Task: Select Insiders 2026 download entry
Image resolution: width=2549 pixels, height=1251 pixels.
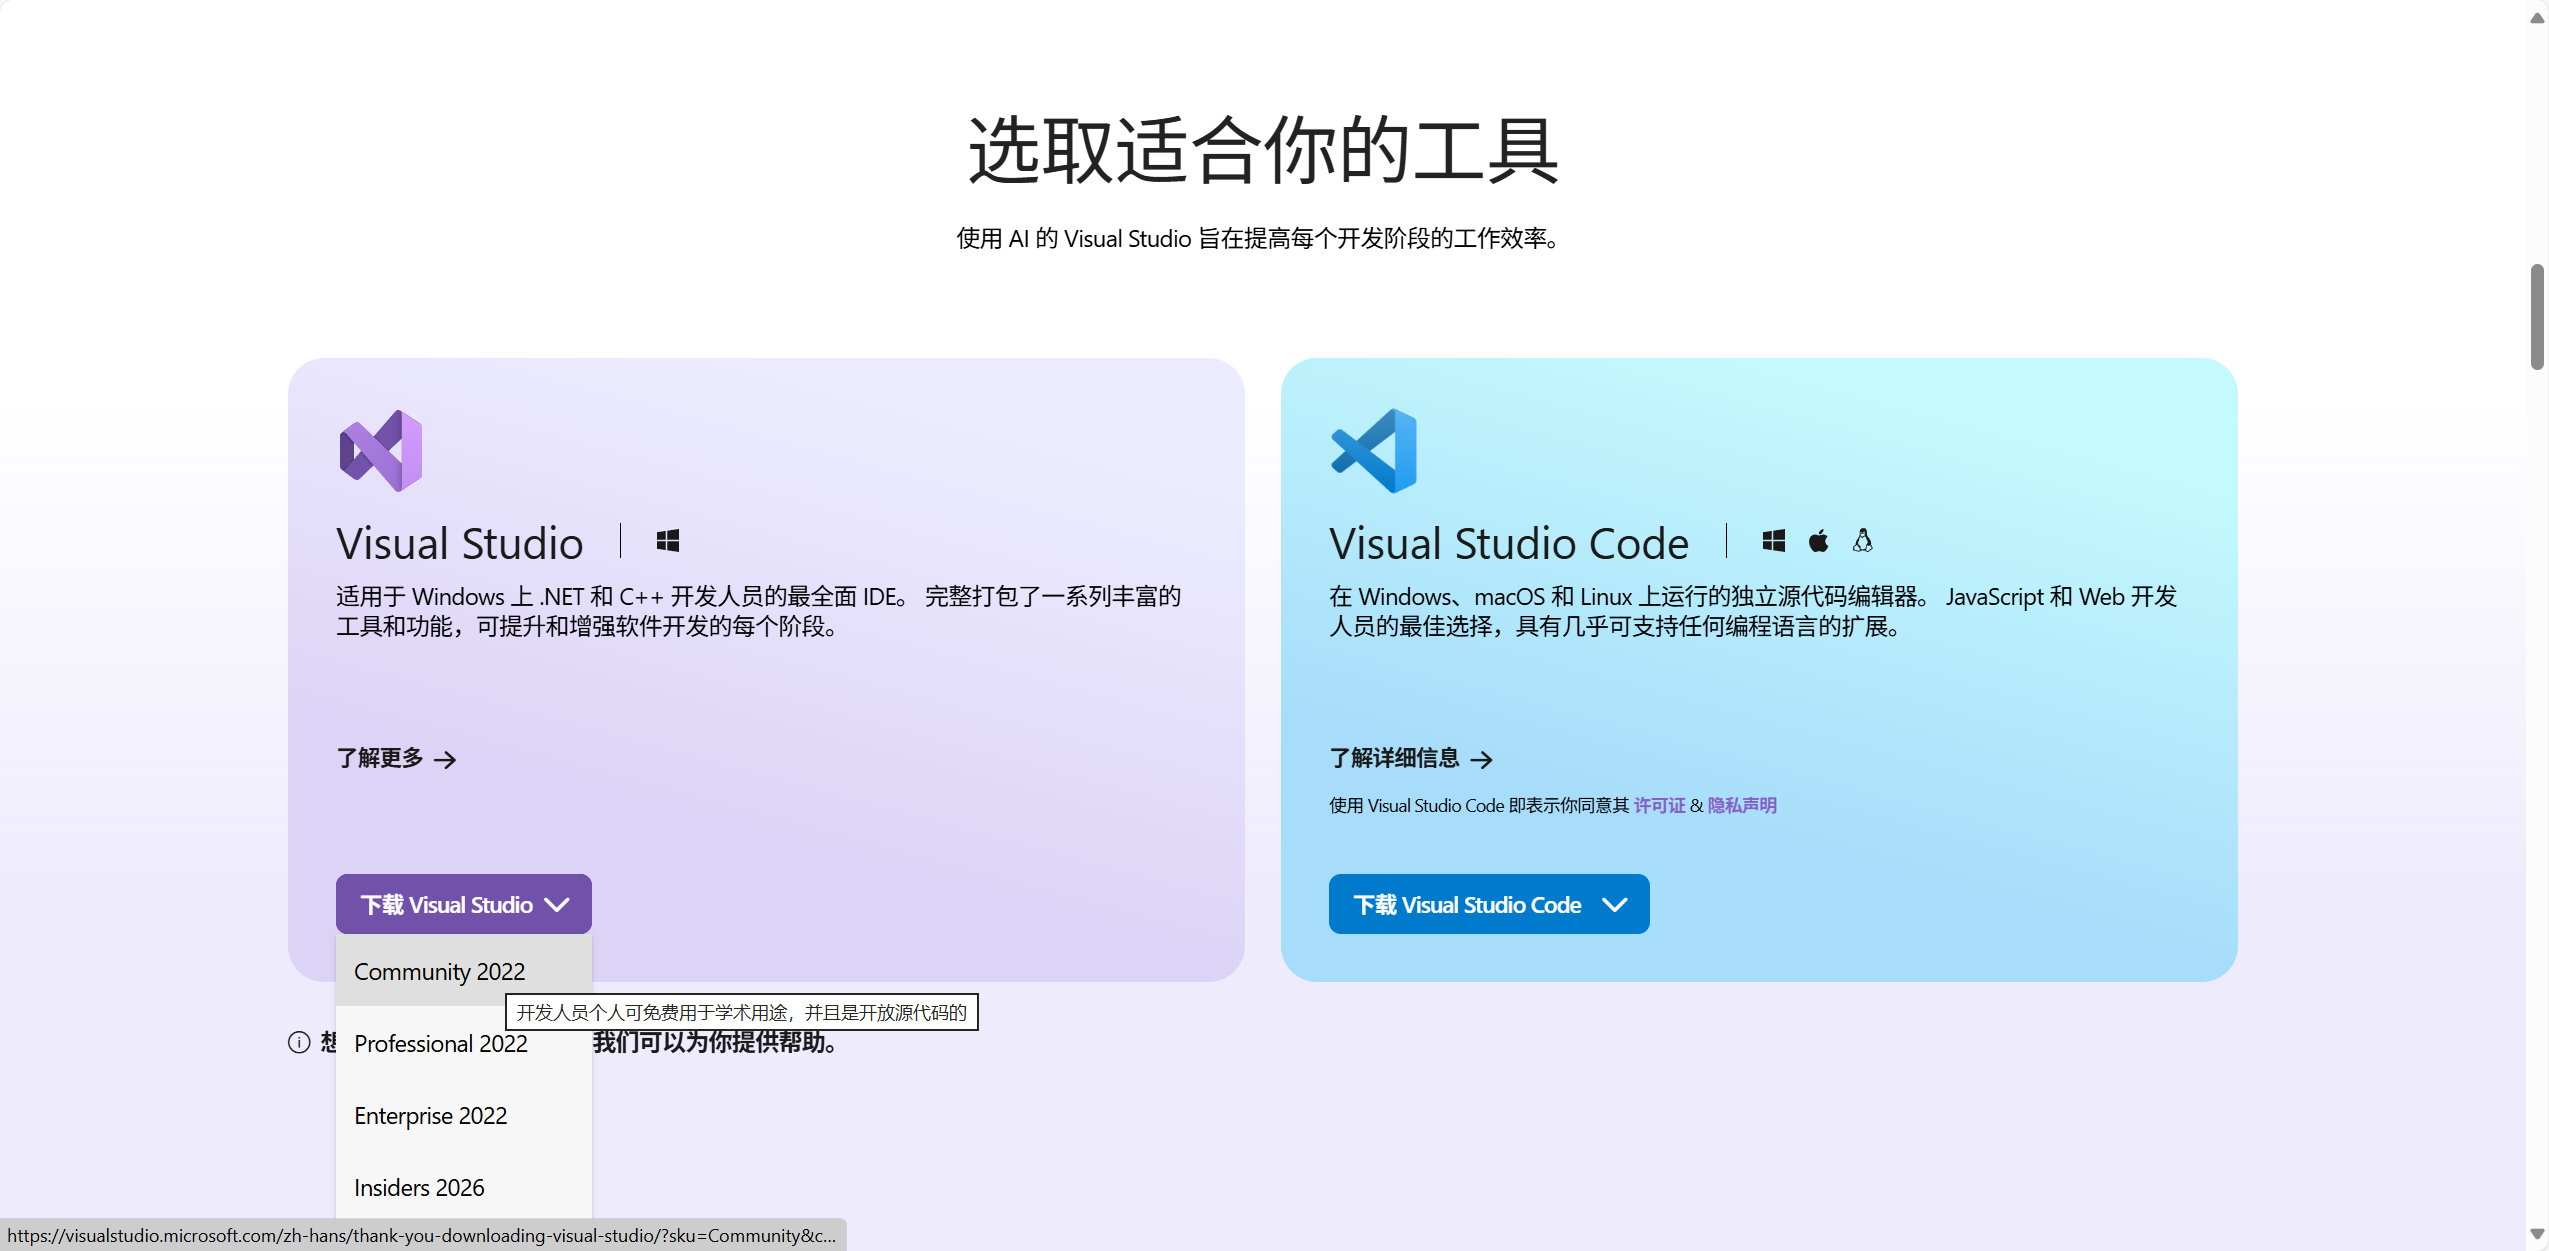Action: point(419,1188)
